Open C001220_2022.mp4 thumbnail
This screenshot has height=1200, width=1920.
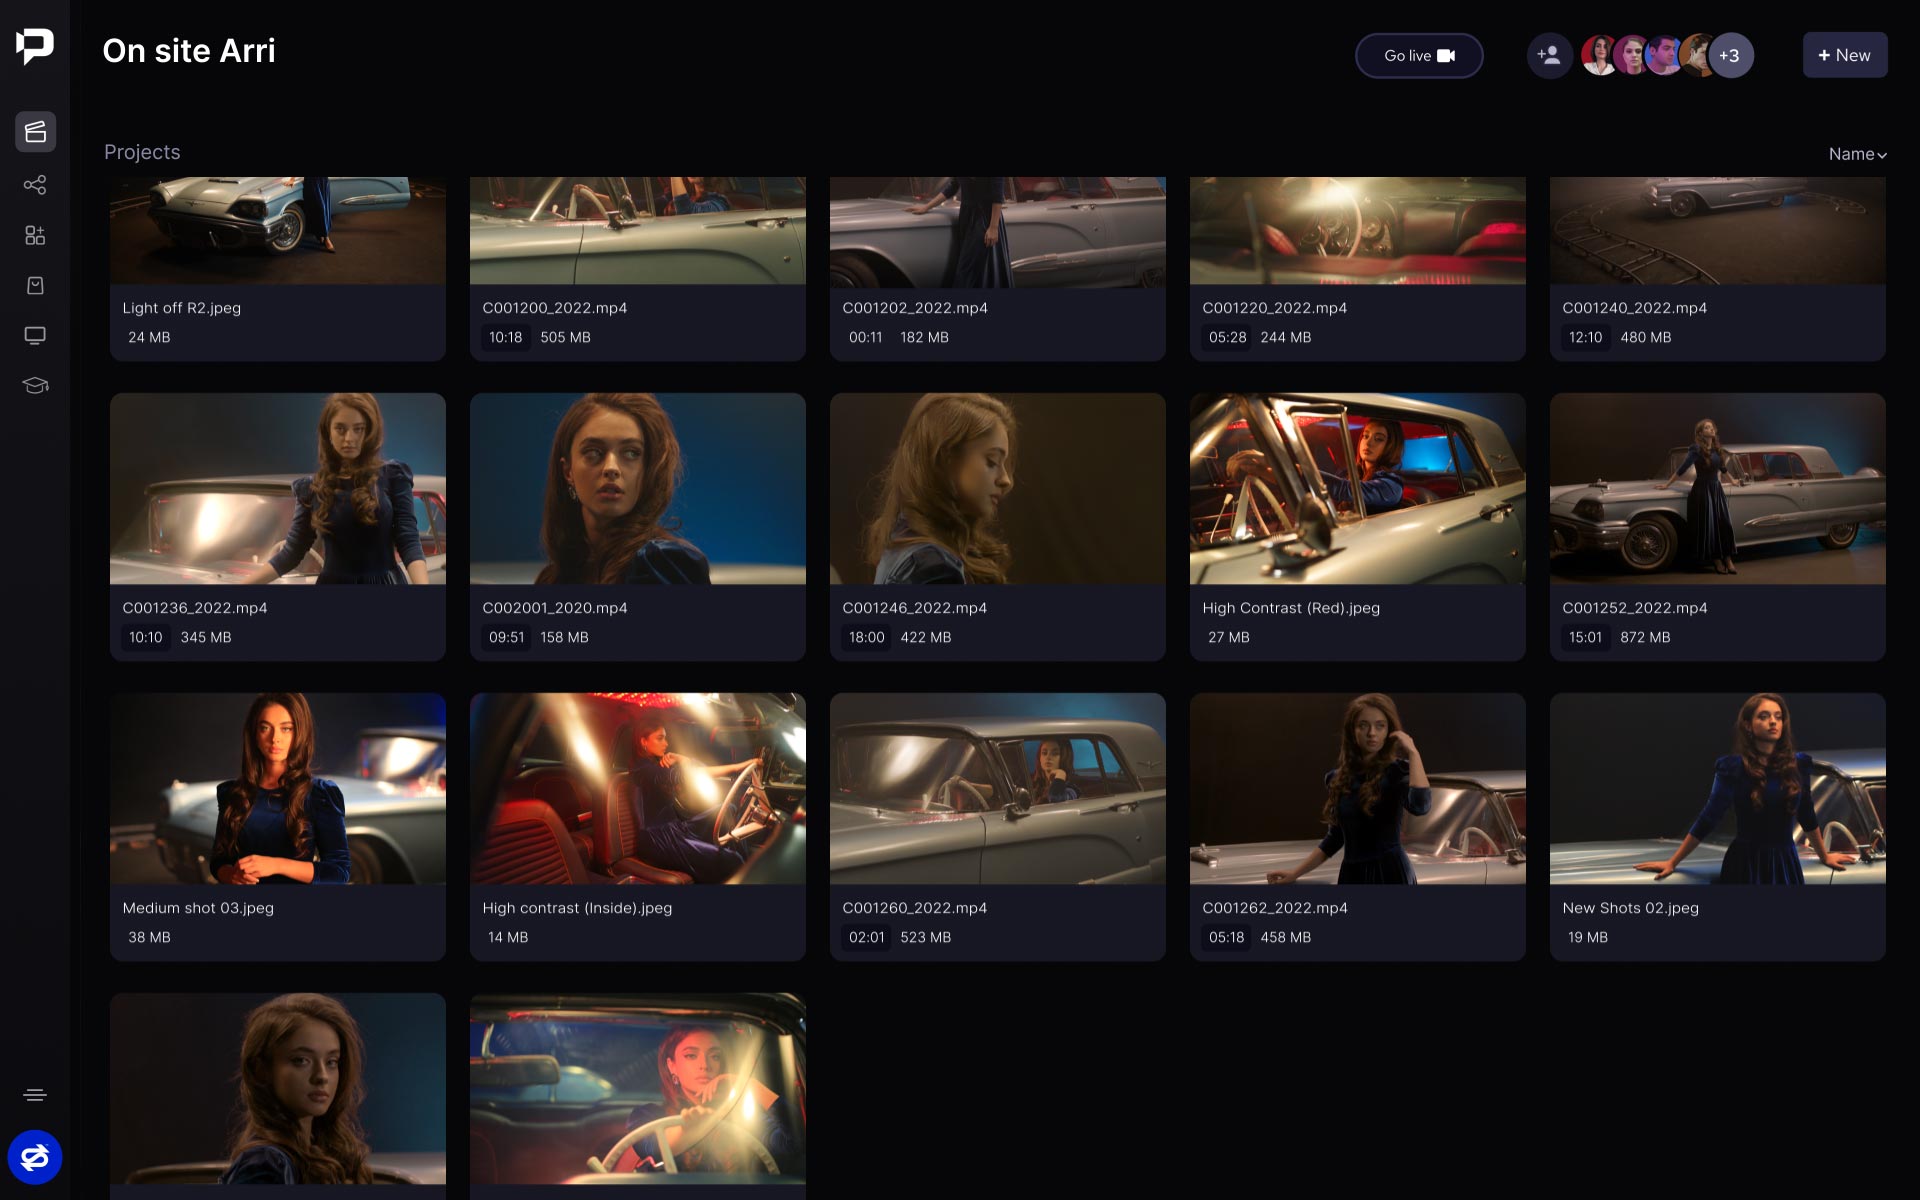pyautogui.click(x=1358, y=231)
